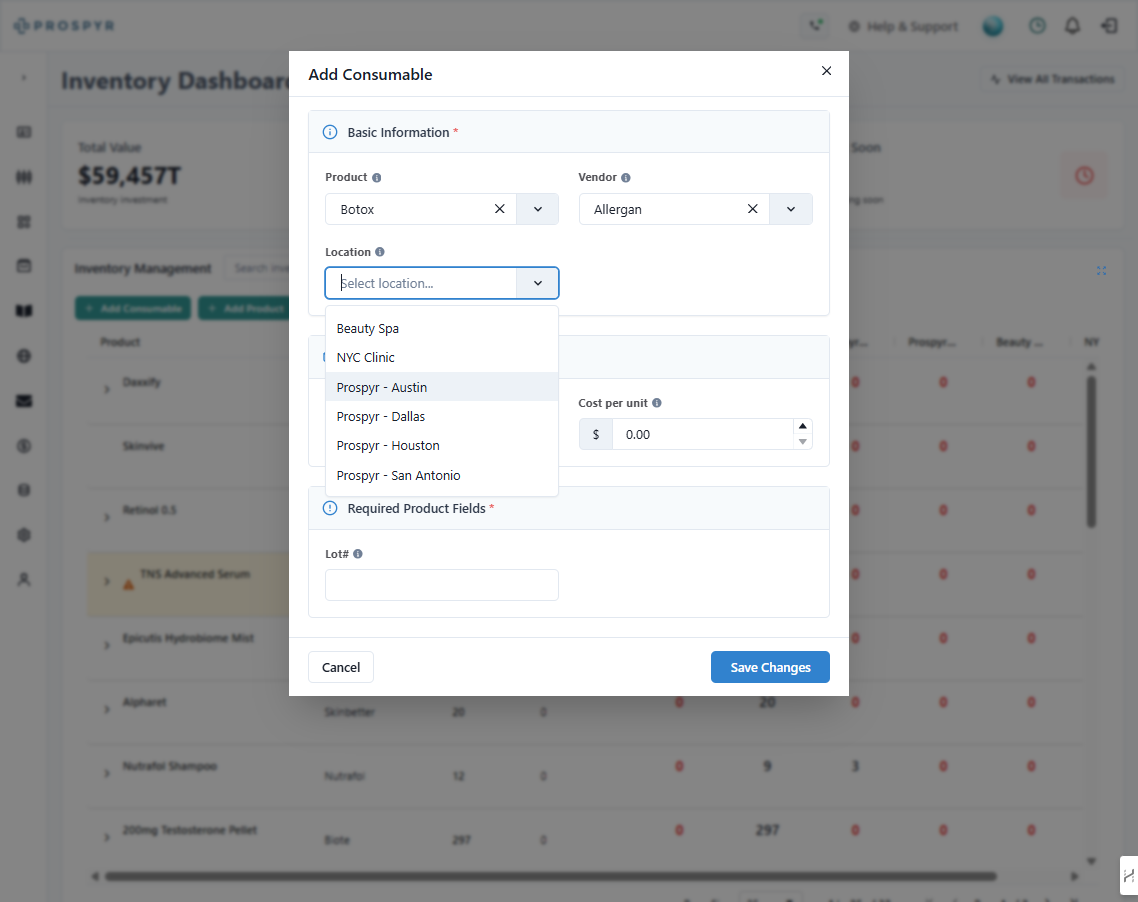
Task: Click the Cost per unit info icon
Action: pos(657,403)
